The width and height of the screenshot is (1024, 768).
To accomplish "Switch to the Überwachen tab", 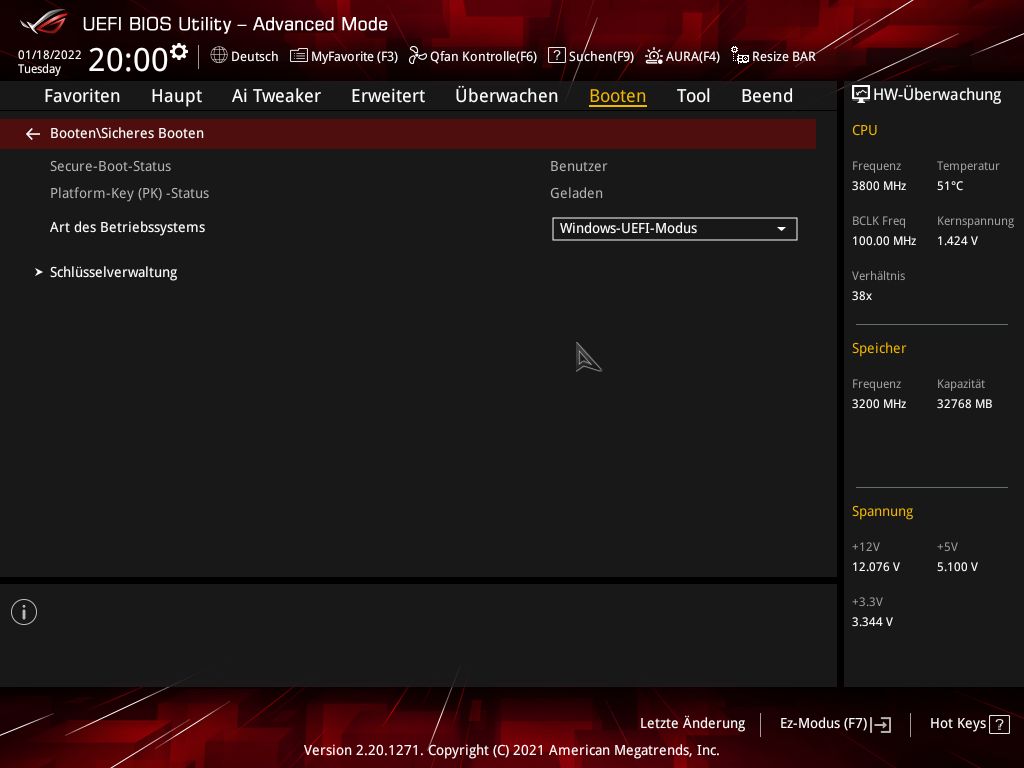I will pyautogui.click(x=507, y=96).
